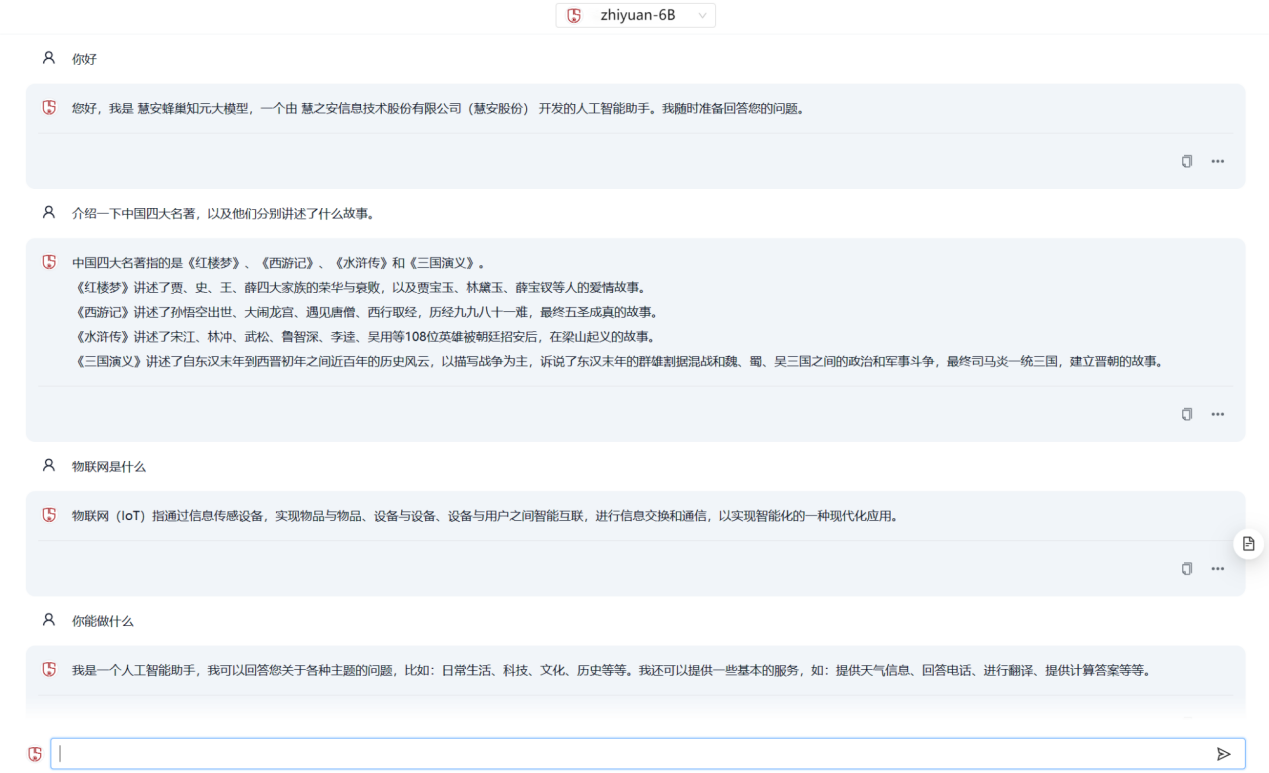Open more options for the greeting reply

(1217, 161)
